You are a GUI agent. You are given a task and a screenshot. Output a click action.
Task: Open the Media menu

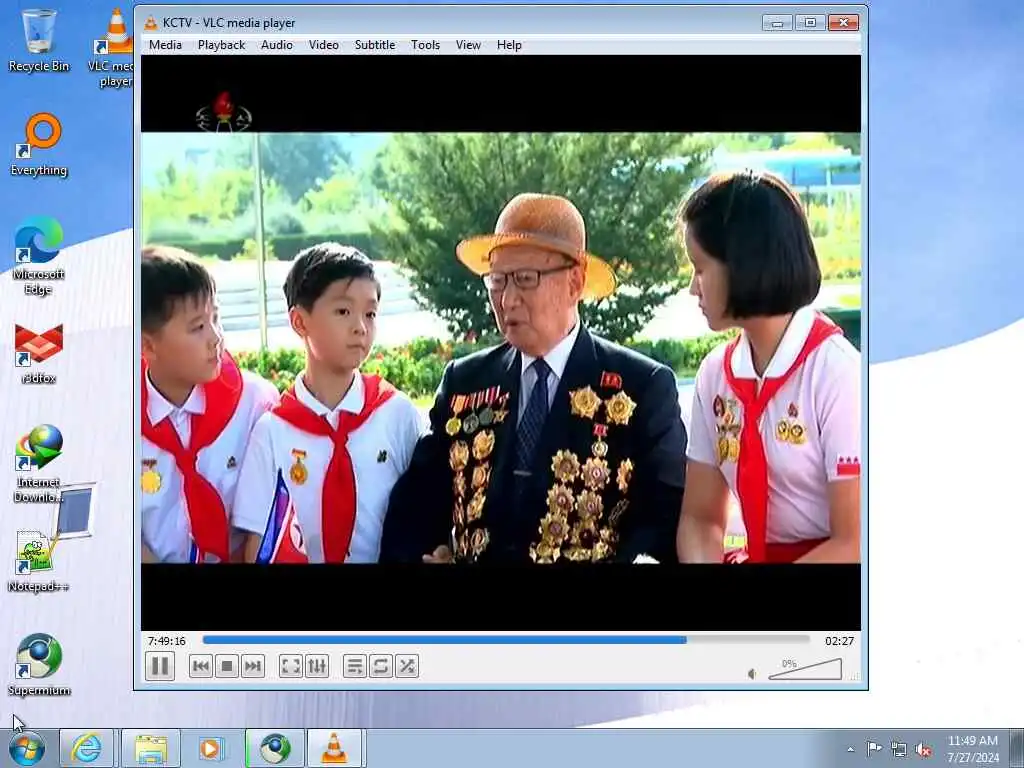165,45
